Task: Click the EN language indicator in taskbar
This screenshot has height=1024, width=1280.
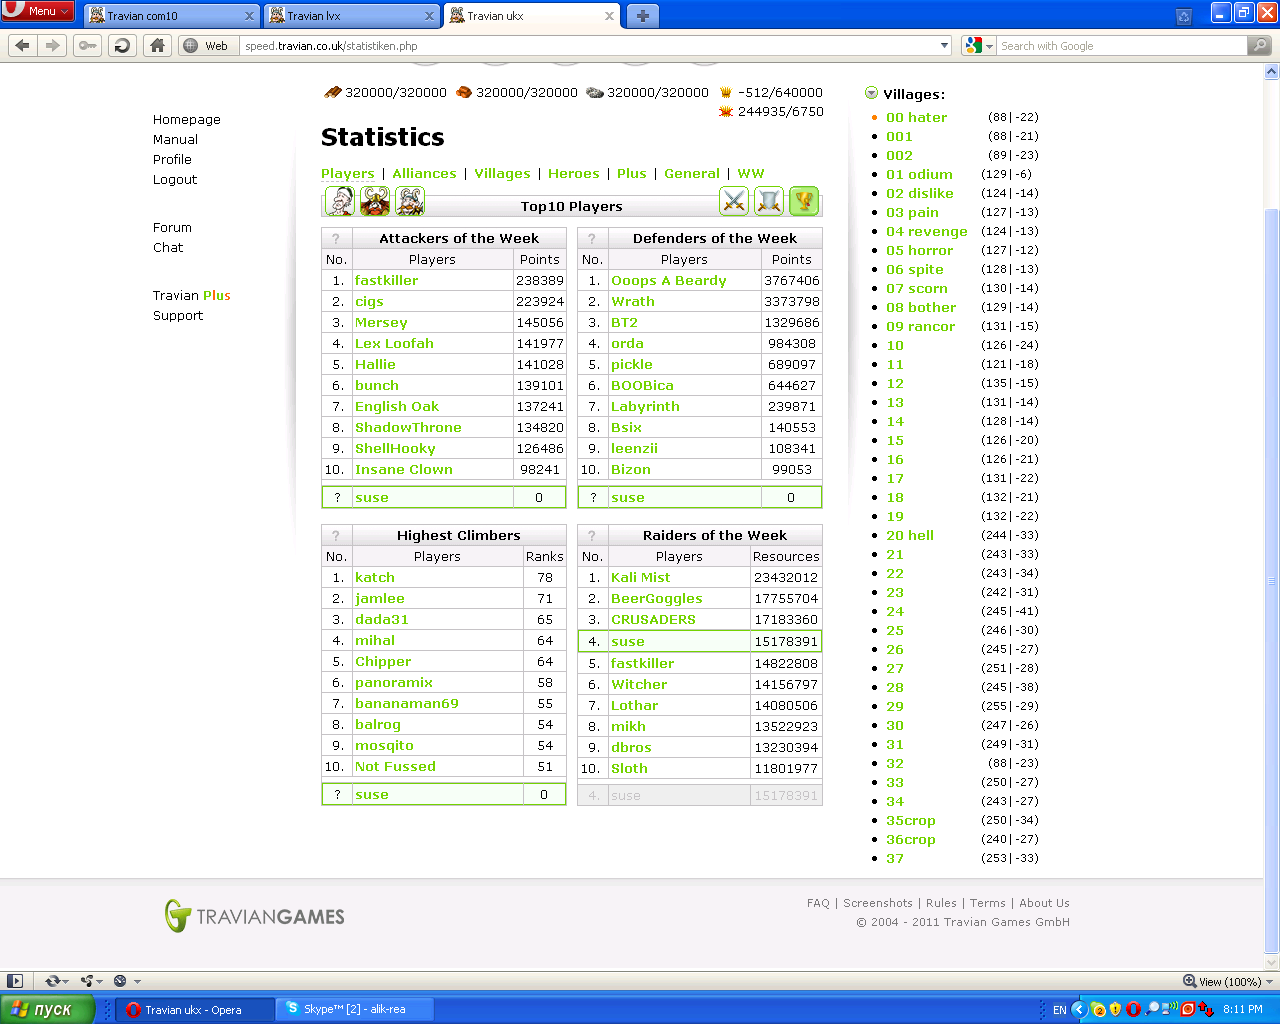Action: point(1059,1010)
